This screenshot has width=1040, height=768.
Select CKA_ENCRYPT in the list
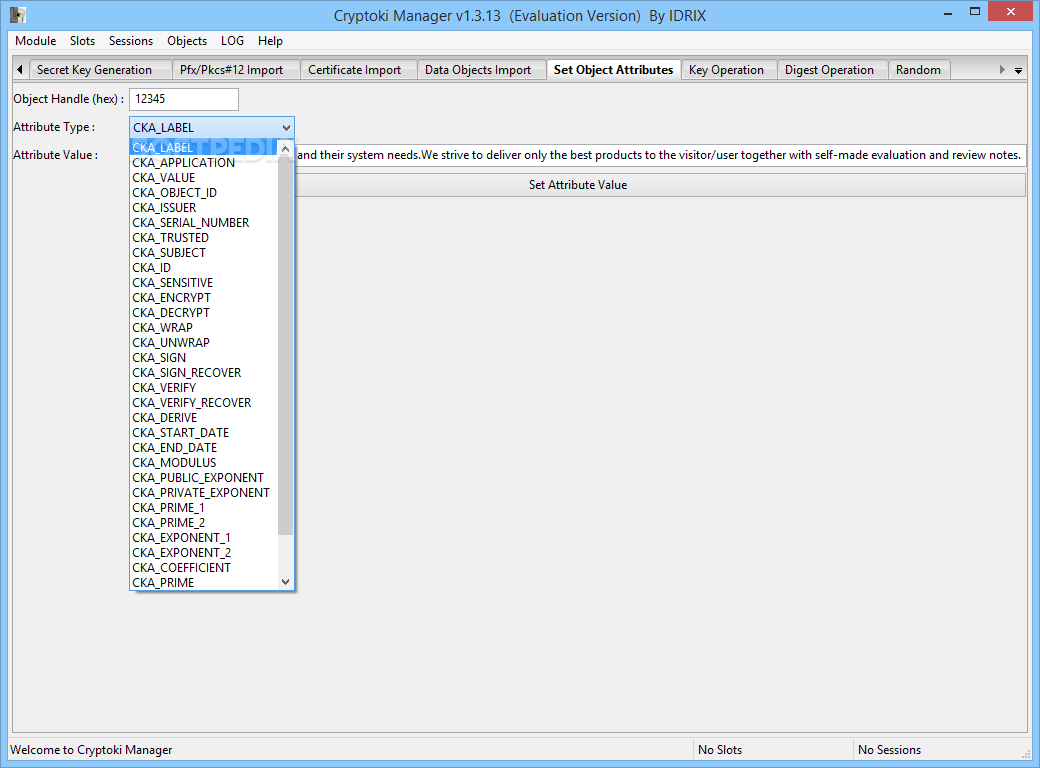click(204, 298)
